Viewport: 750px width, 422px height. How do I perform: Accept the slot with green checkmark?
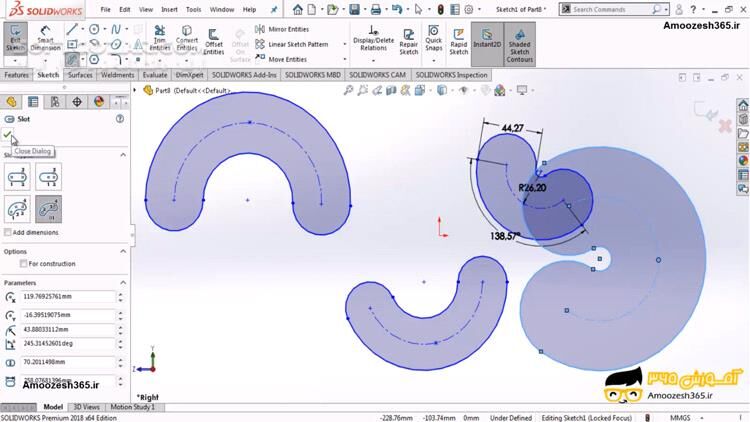8,134
